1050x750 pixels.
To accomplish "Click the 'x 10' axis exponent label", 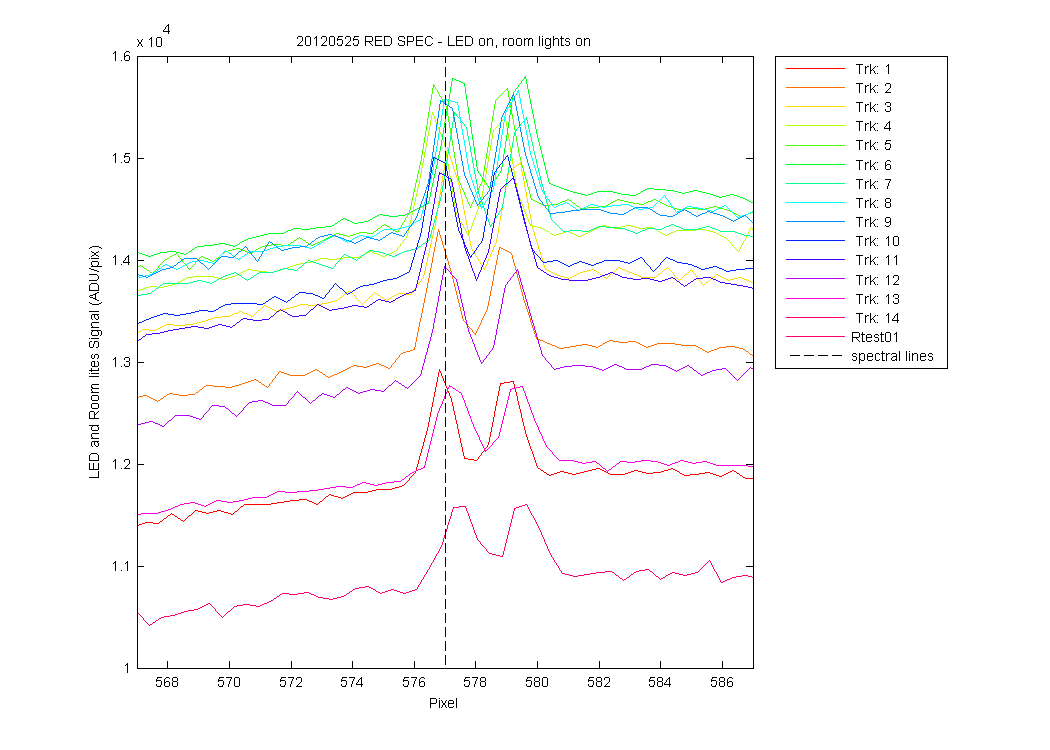I will [x=153, y=38].
